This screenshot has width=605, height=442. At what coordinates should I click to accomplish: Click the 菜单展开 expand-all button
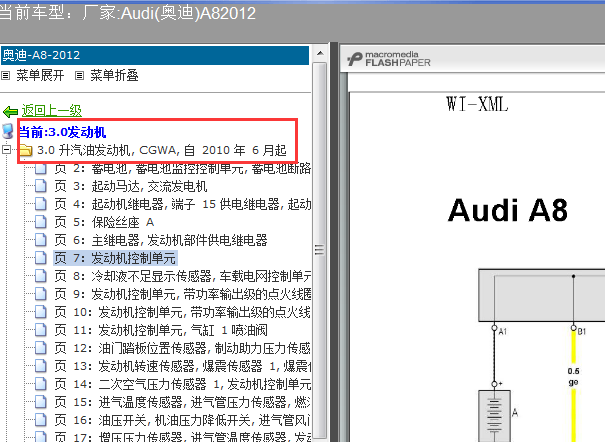40,75
